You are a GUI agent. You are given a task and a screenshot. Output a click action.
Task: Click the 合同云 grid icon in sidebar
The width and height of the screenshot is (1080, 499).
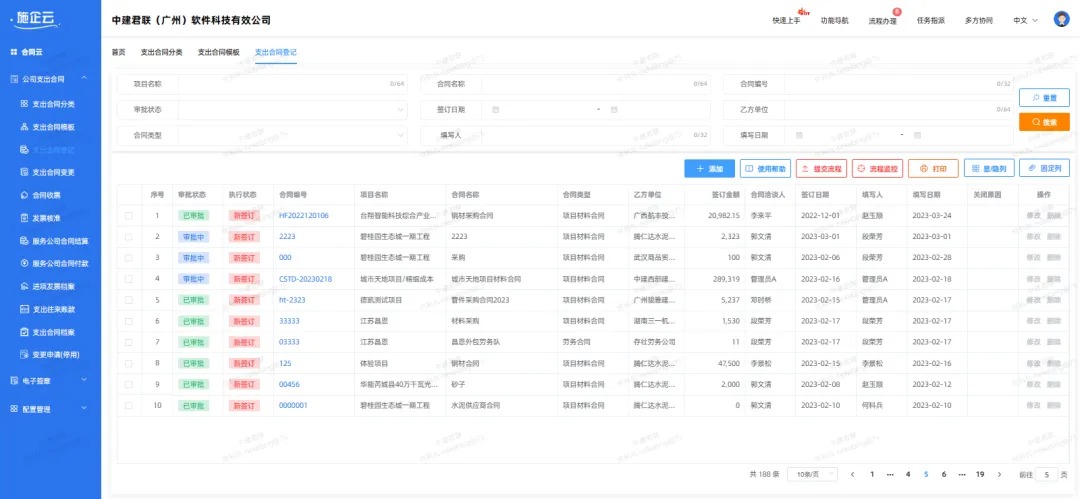14,52
